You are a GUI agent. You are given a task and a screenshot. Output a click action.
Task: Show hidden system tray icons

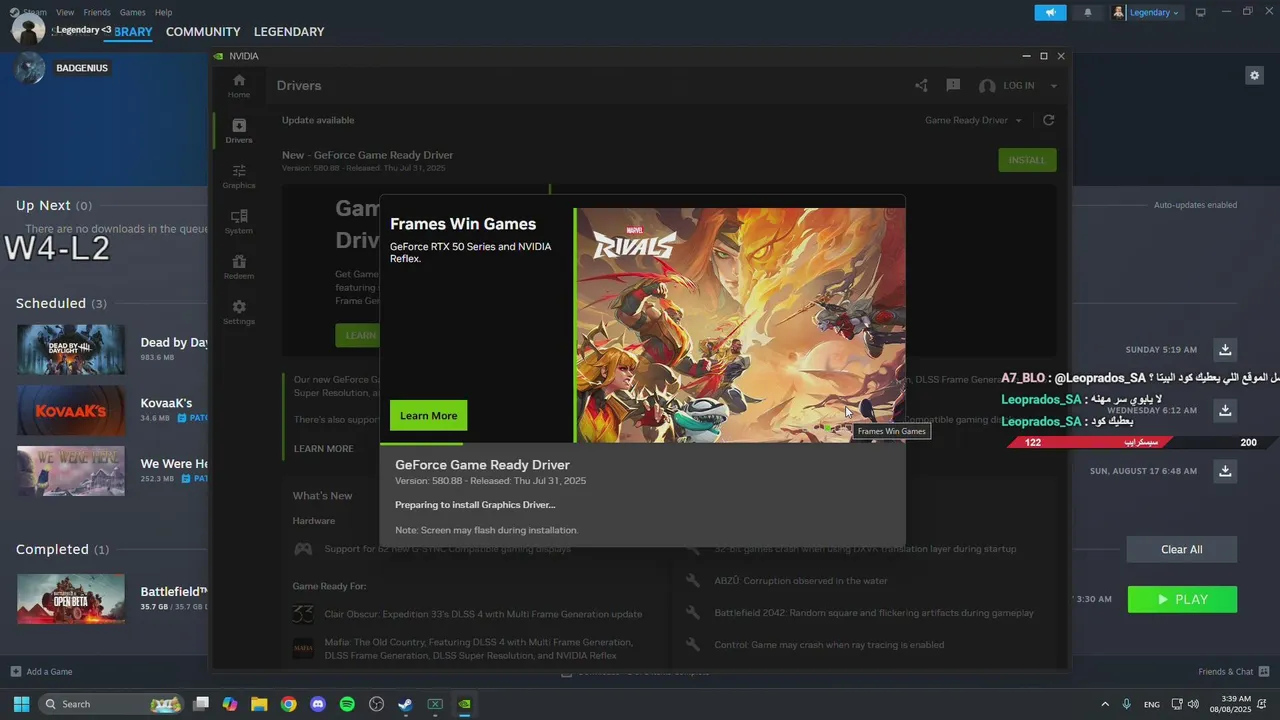coord(1105,704)
